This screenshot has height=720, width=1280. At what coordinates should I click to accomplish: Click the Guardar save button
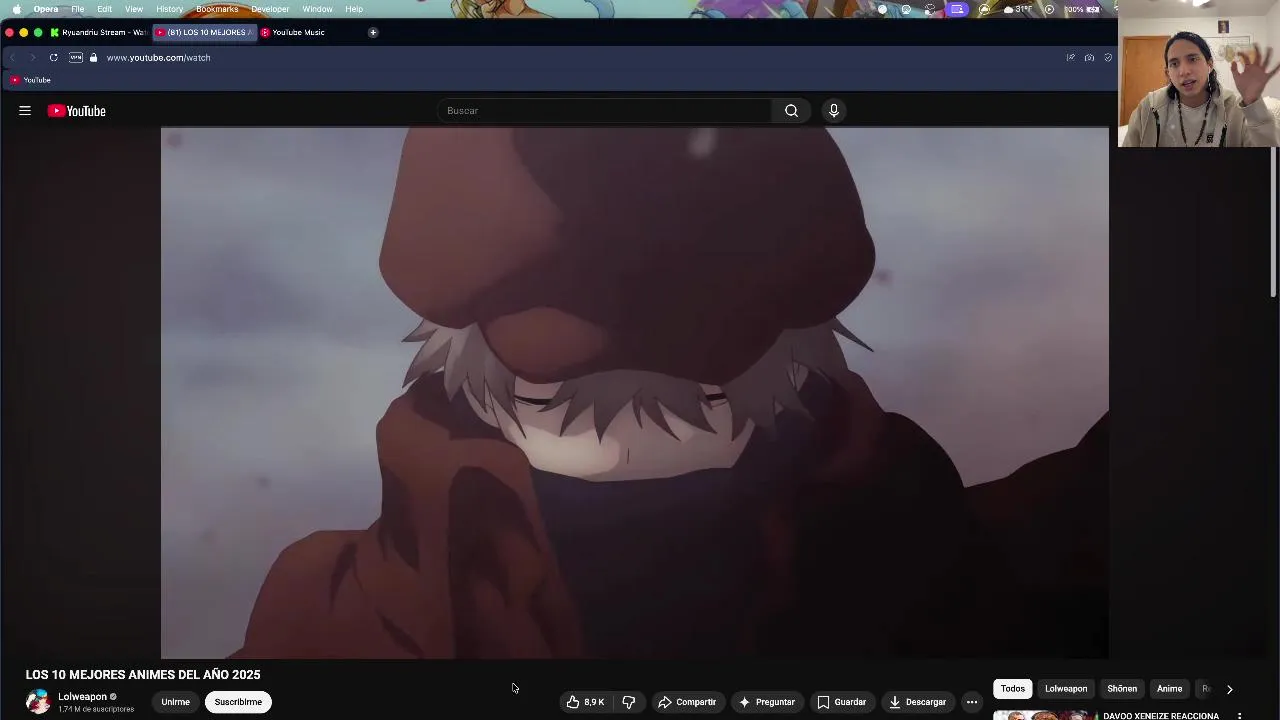(x=842, y=702)
